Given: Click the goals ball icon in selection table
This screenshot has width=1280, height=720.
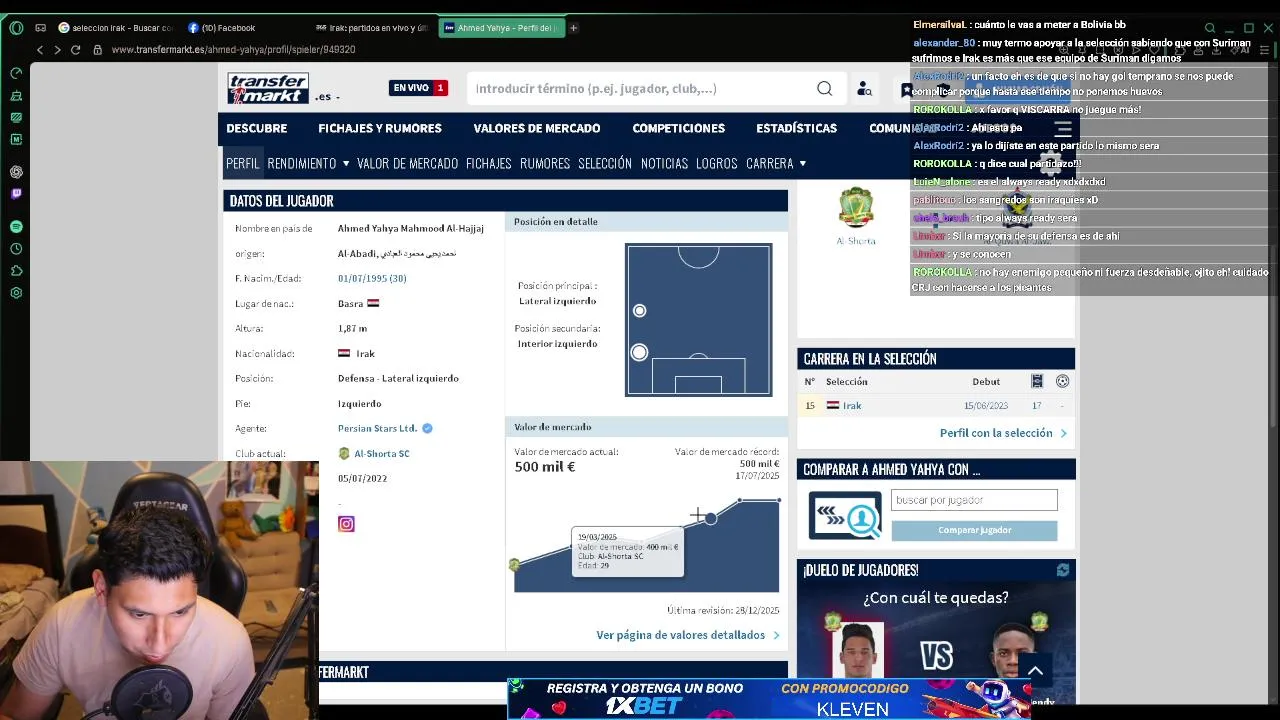Looking at the screenshot, I should coord(1062,381).
